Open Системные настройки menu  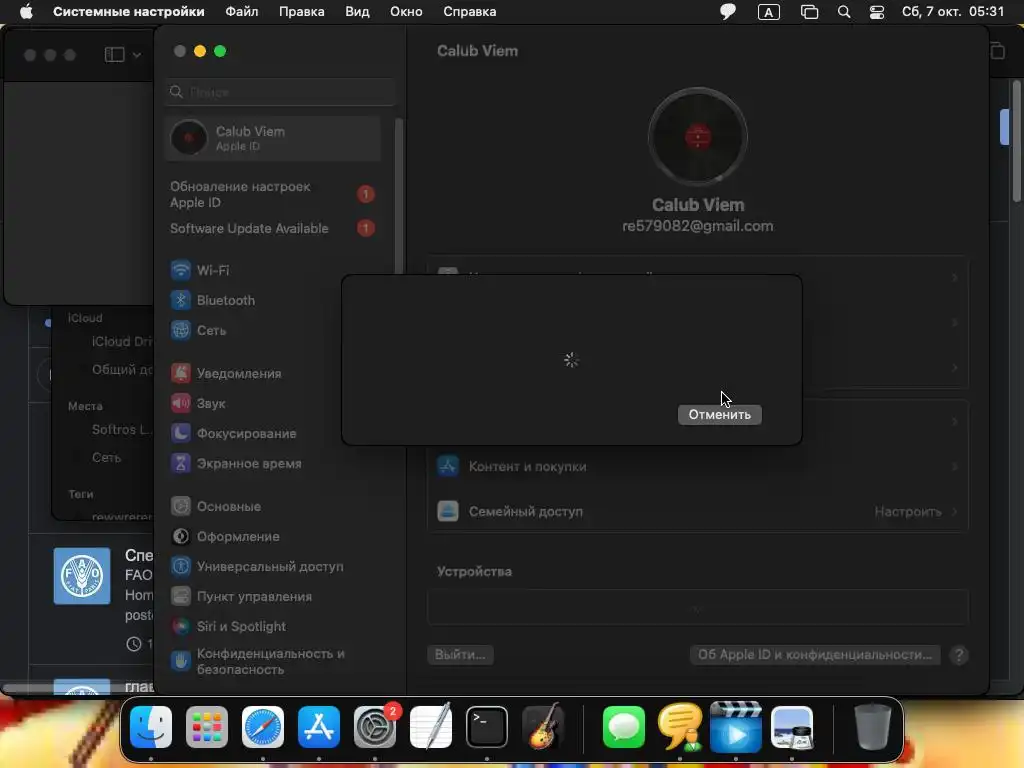pyautogui.click(x=129, y=12)
